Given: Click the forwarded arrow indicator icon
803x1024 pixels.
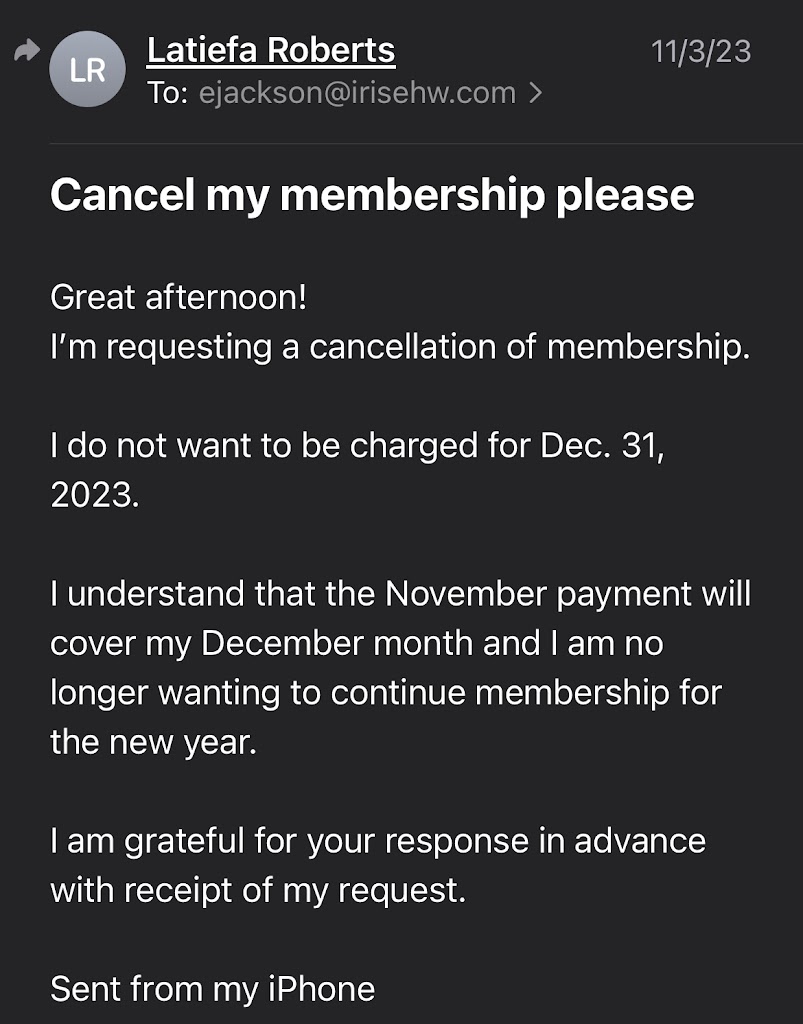Looking at the screenshot, I should 25,51.
